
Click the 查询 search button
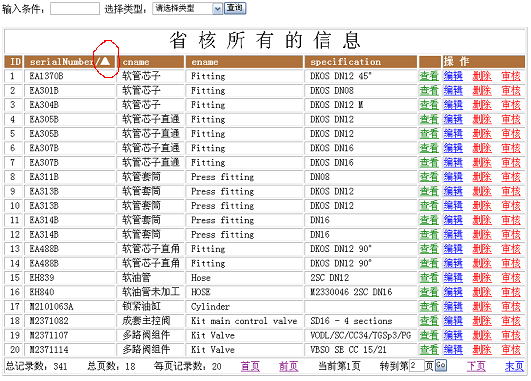pos(235,8)
